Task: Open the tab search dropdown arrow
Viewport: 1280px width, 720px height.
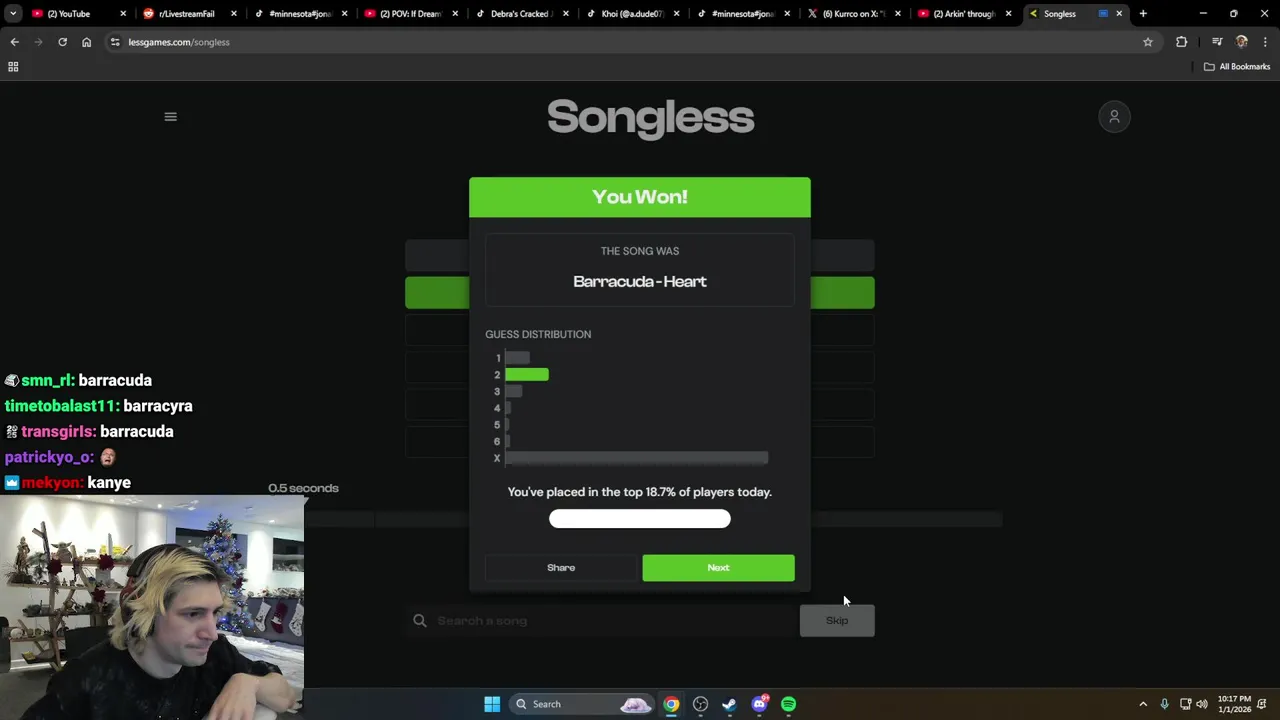Action: tap(13, 14)
